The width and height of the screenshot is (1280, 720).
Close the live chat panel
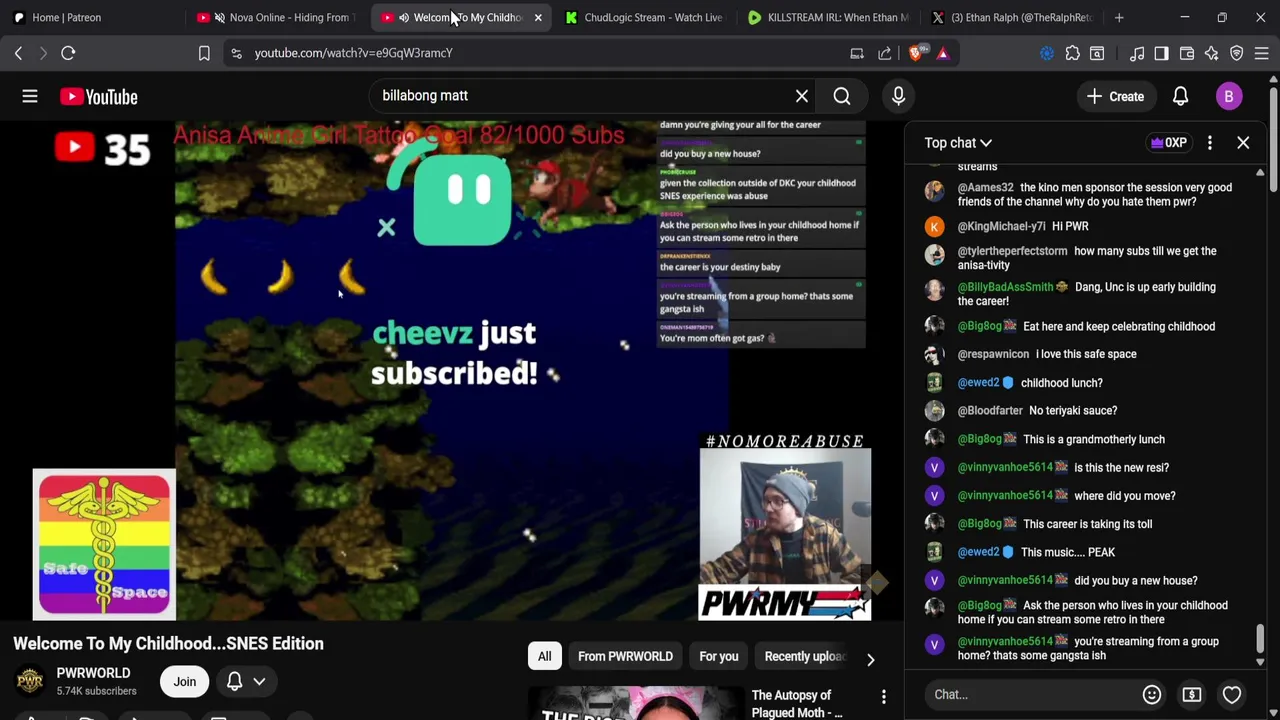1243,143
